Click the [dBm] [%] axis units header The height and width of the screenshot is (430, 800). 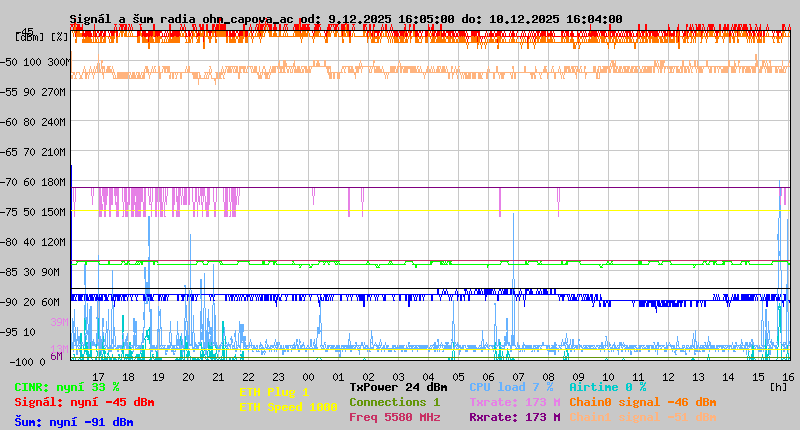(42, 37)
